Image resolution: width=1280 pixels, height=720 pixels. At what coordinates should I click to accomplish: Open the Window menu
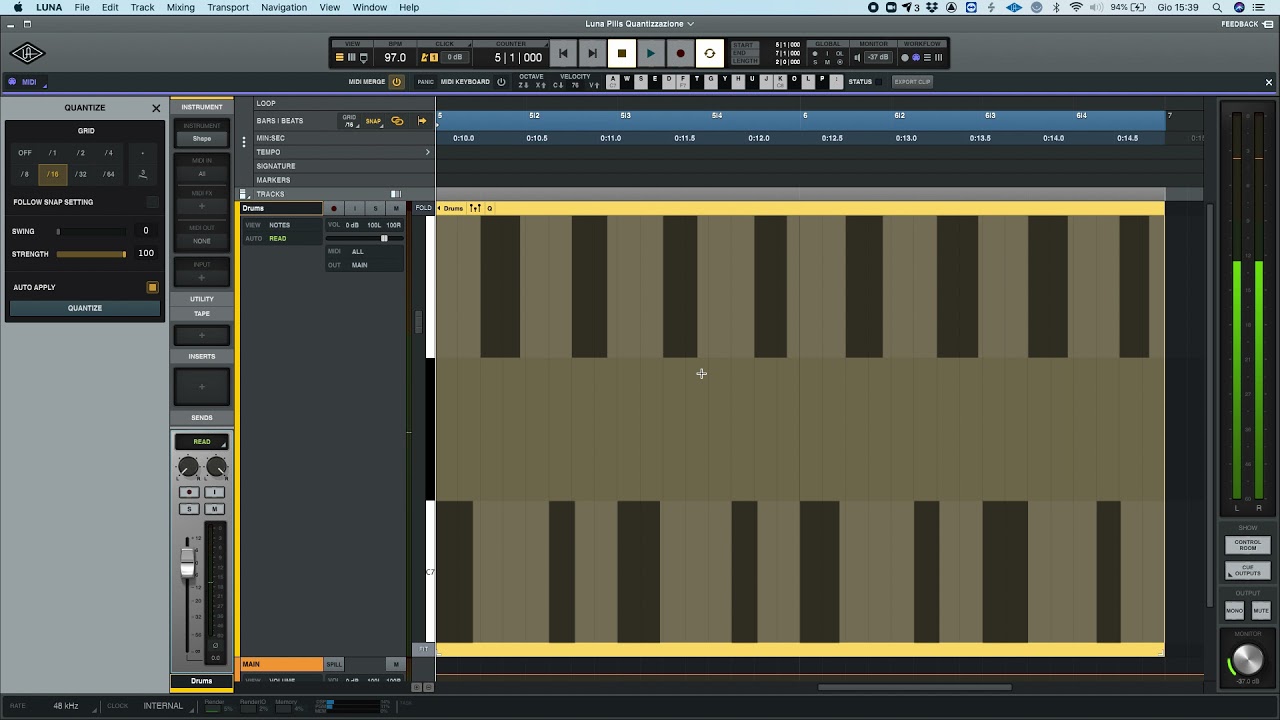coord(369,7)
